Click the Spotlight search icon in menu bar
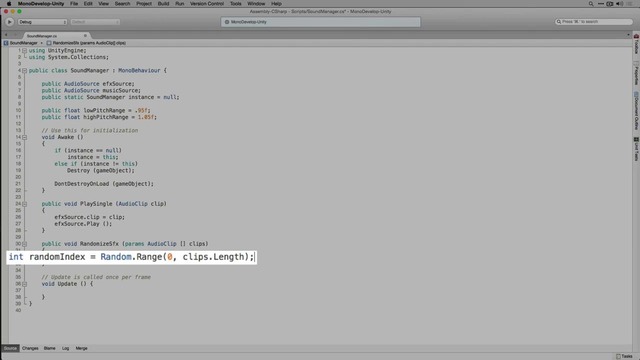The height and width of the screenshot is (360, 640). point(591,4)
